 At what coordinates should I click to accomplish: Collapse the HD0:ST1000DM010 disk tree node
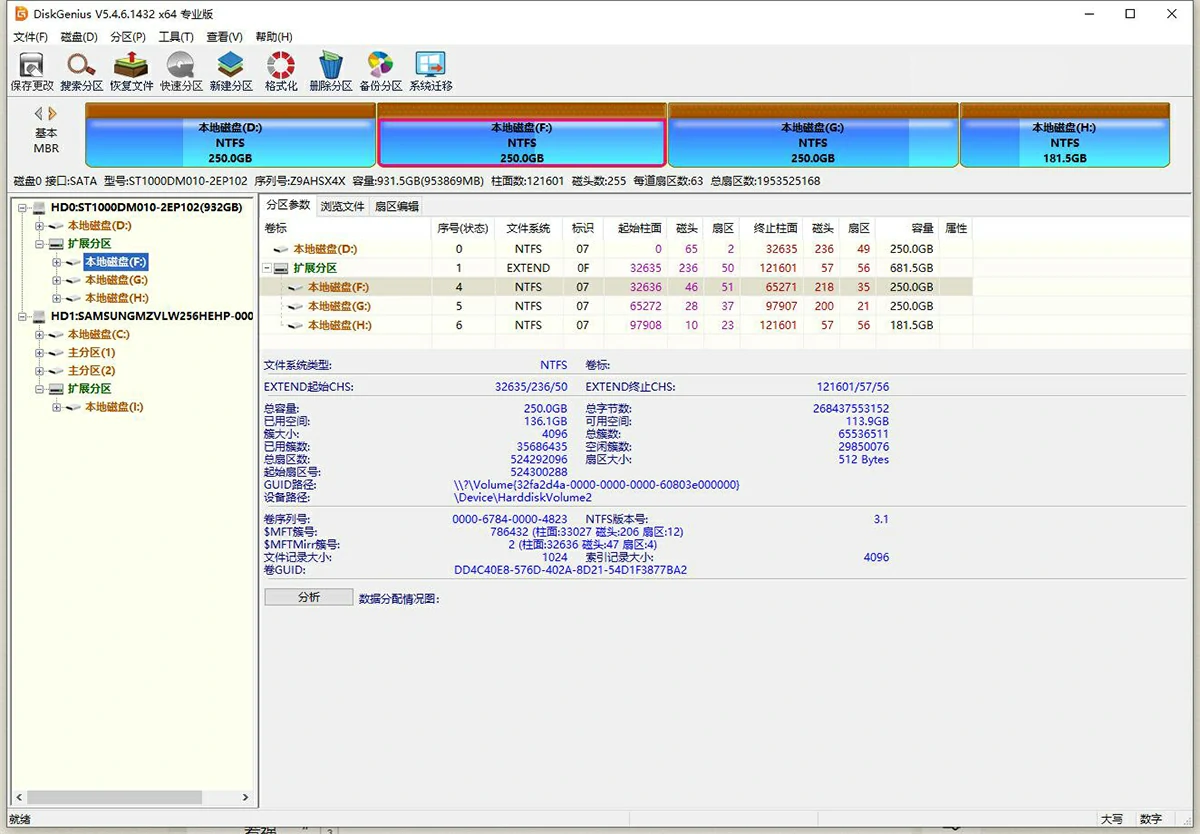(22, 208)
